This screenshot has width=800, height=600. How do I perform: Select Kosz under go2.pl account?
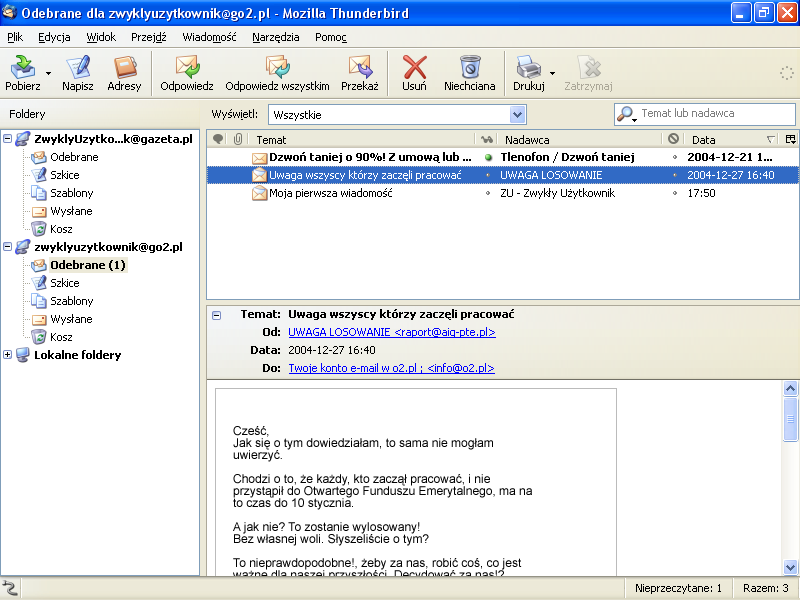(61, 337)
